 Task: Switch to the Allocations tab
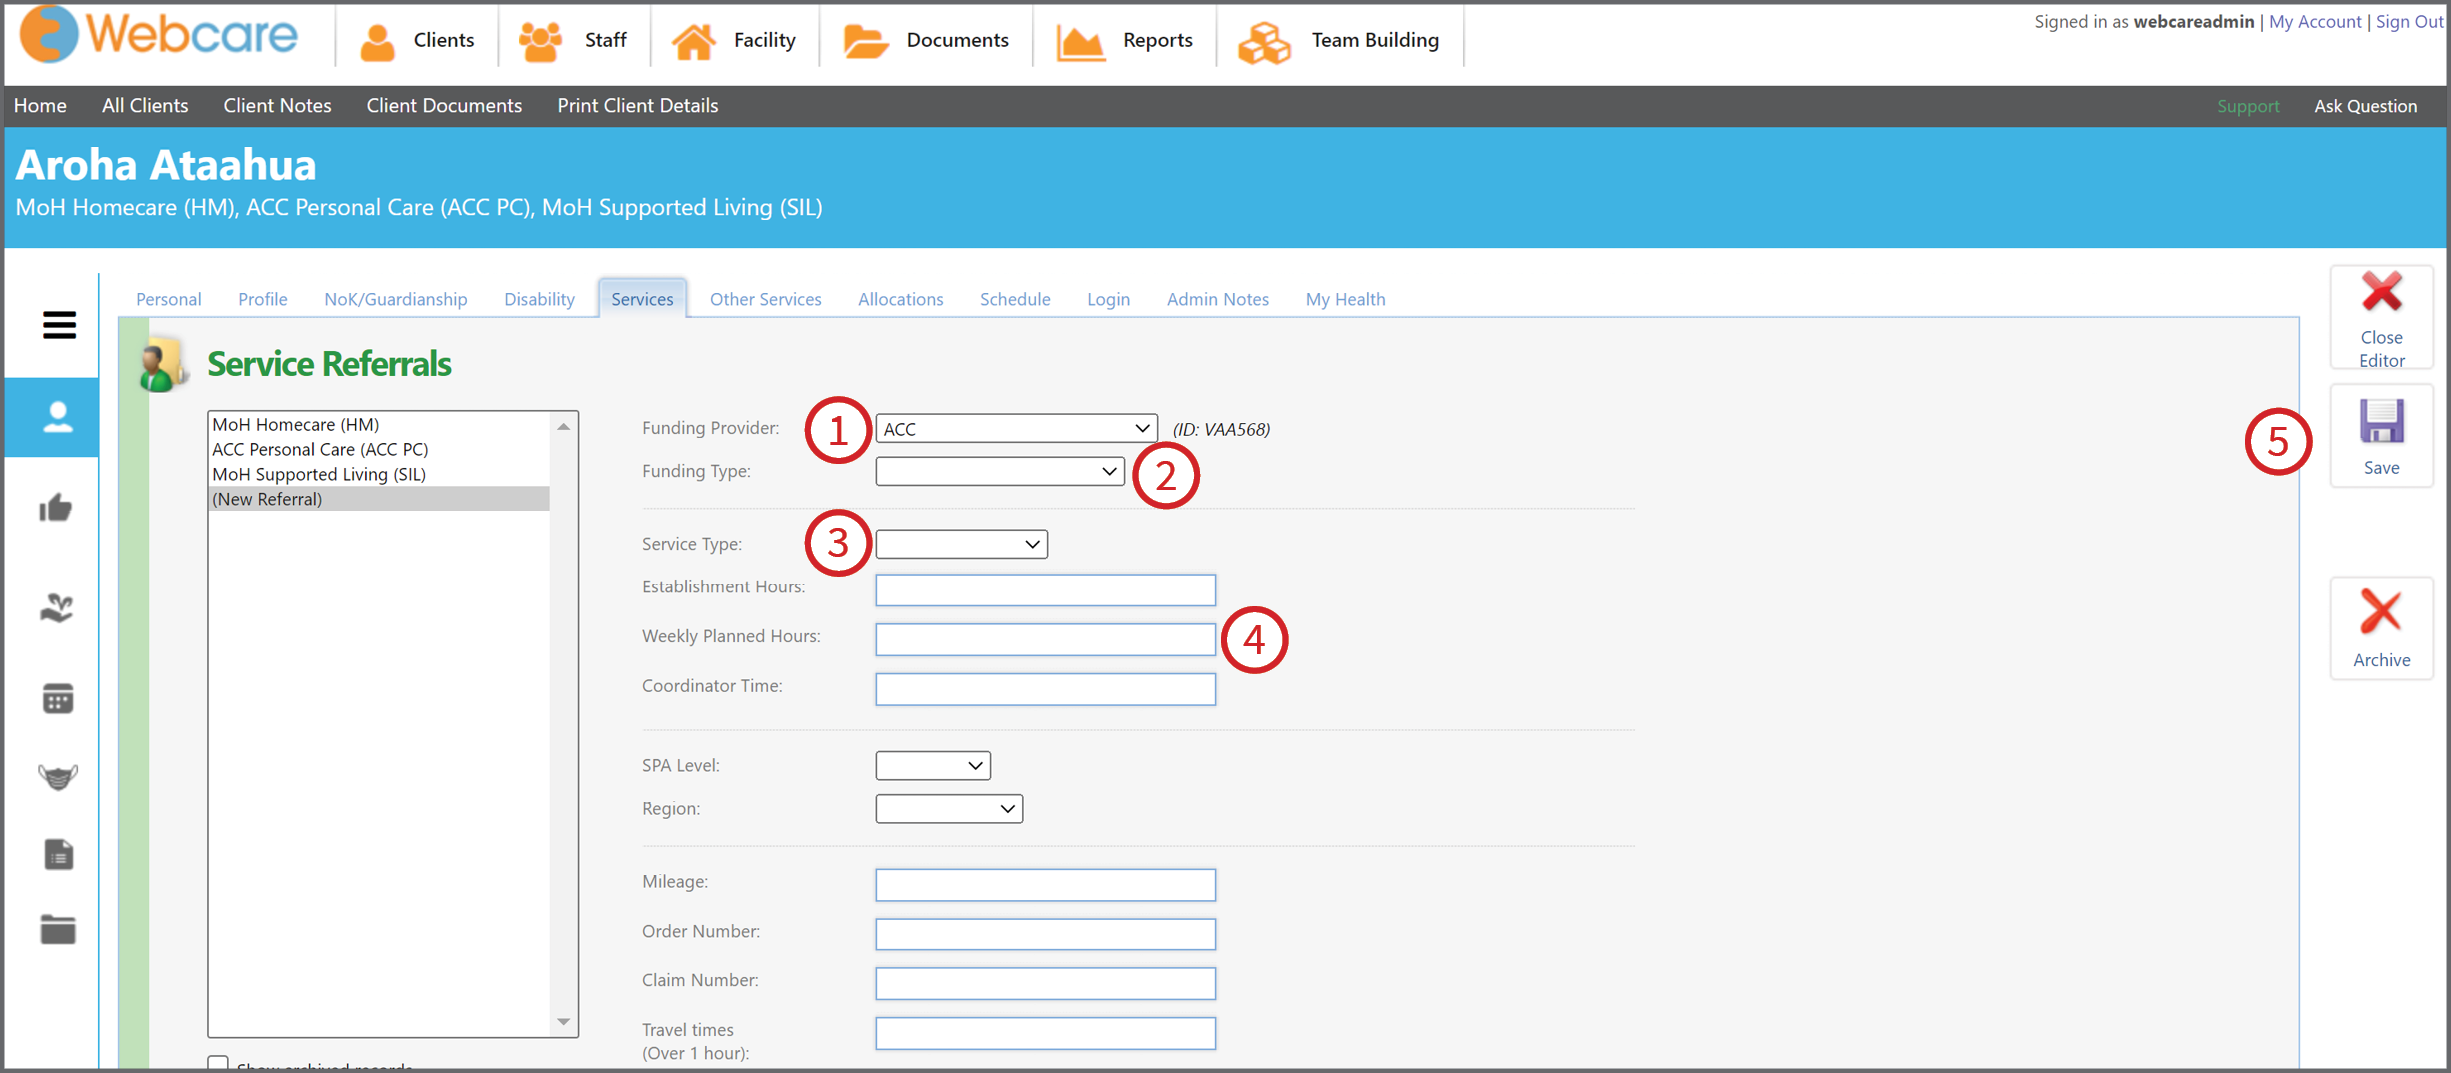coord(900,299)
